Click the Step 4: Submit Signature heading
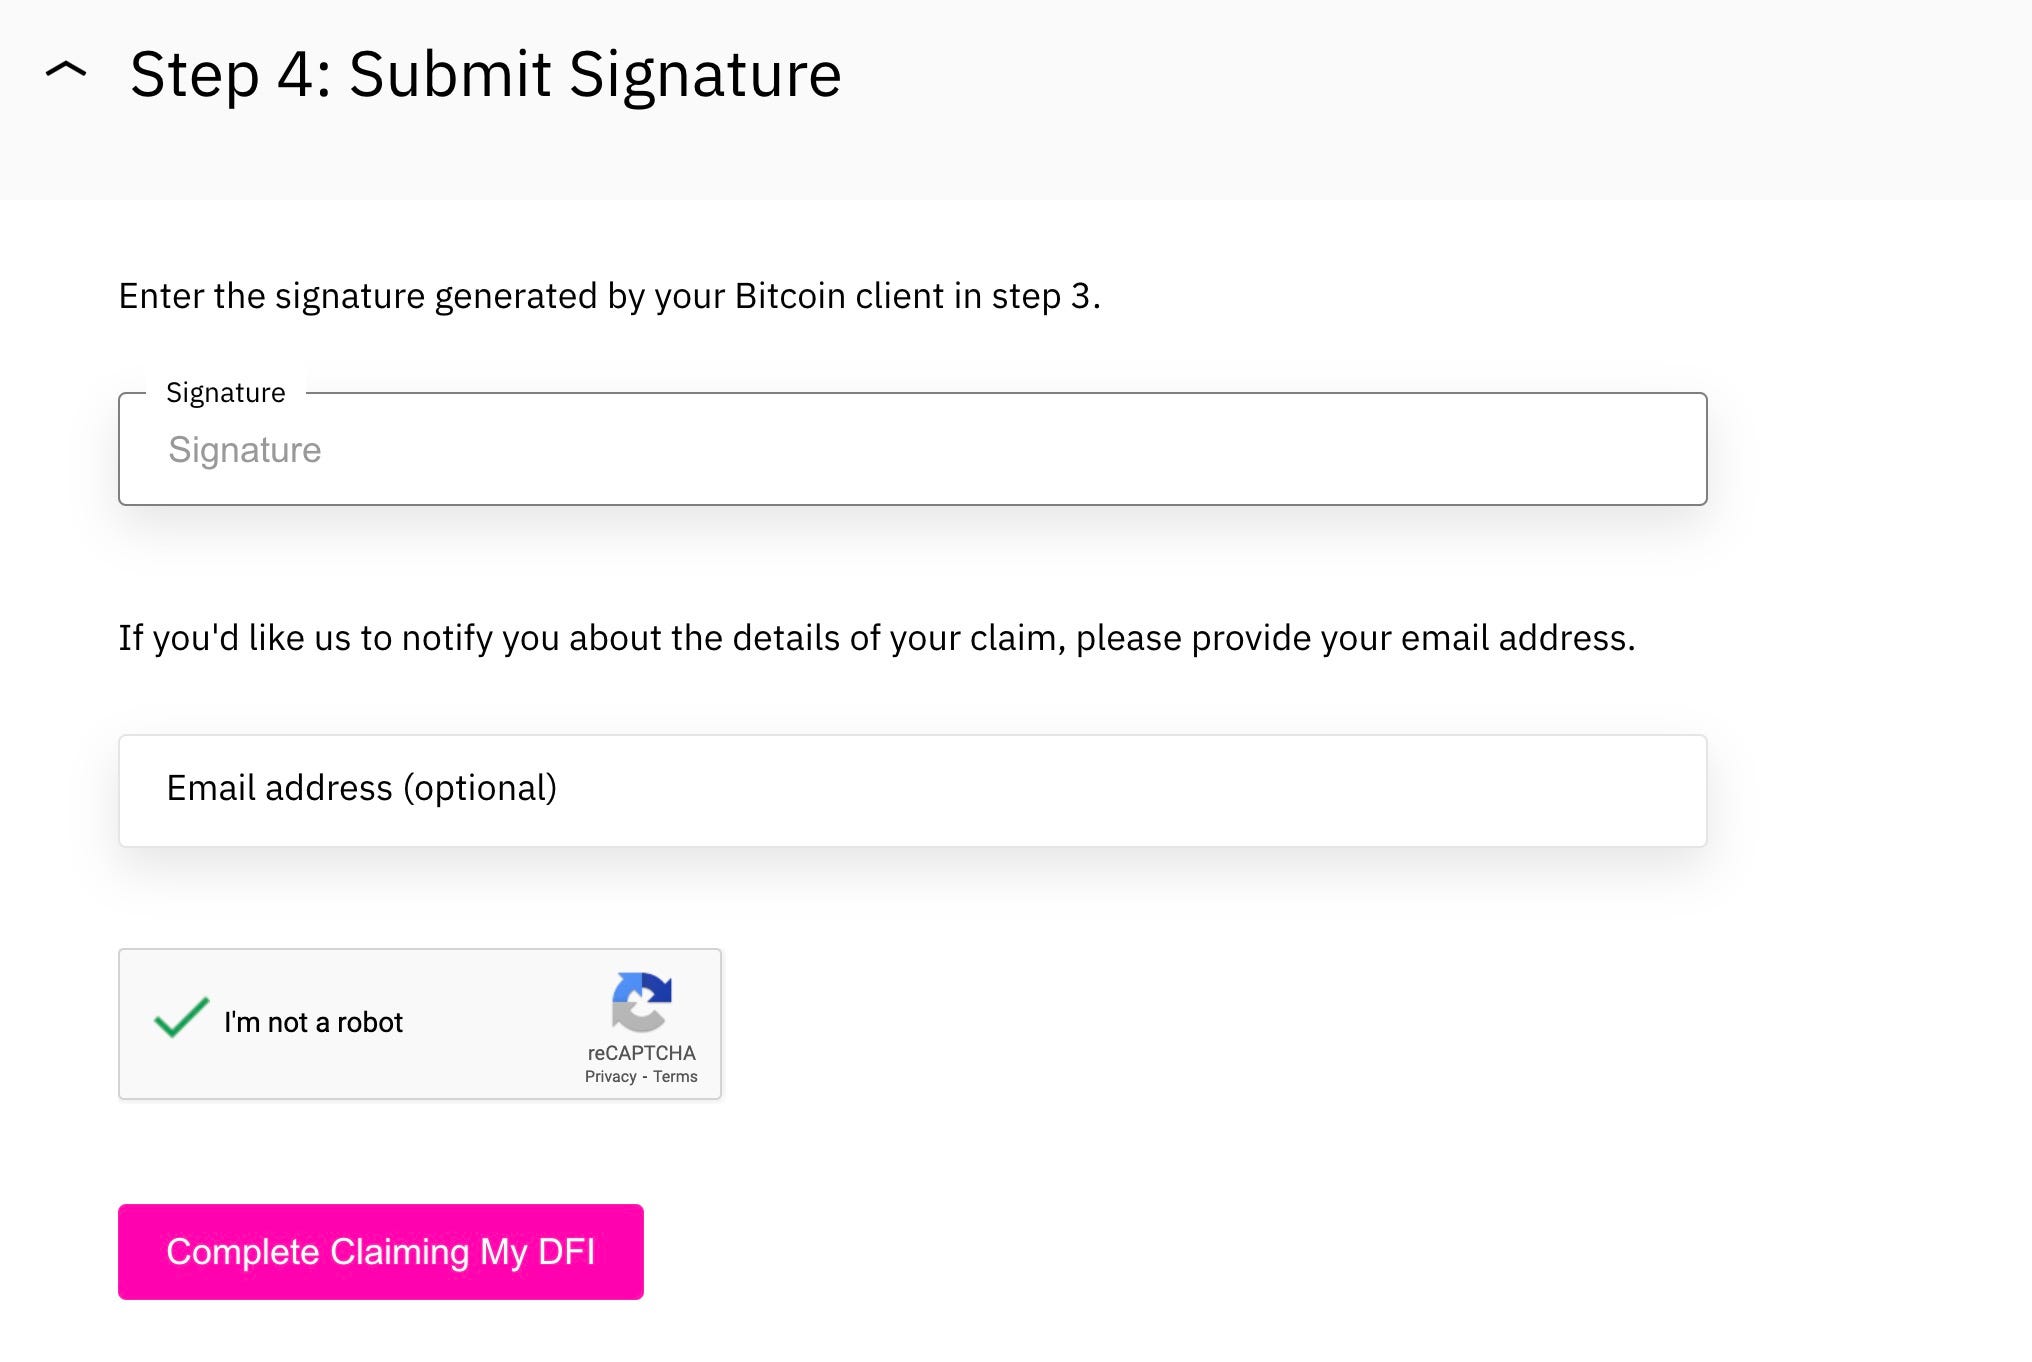2032x1362 pixels. pyautogui.click(x=485, y=74)
